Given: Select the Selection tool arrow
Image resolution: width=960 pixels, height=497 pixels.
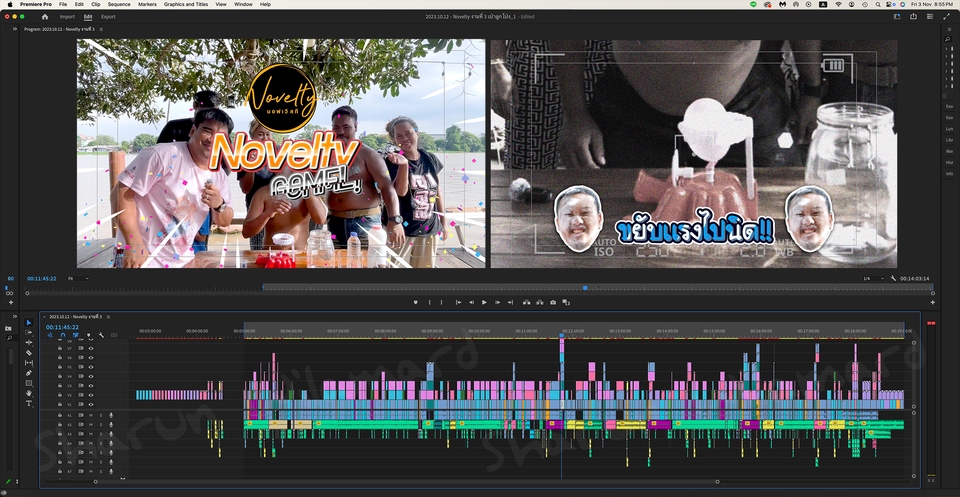Looking at the screenshot, I should (29, 323).
